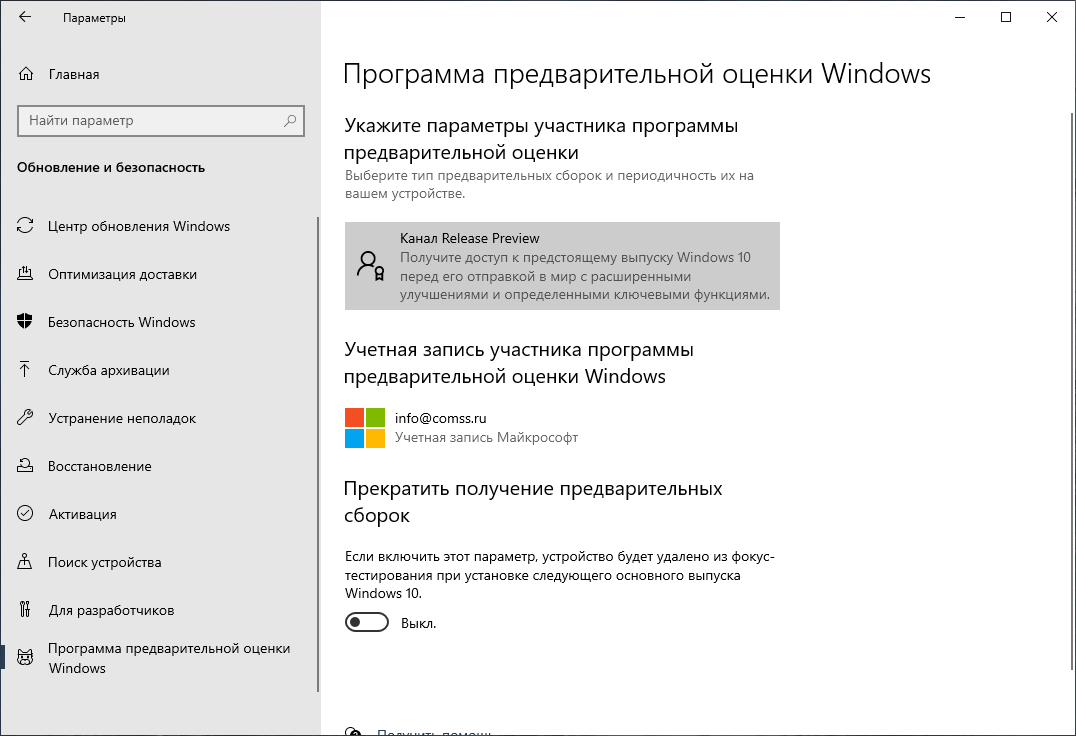Click the back arrow icon
The height and width of the screenshot is (736, 1076).
click(25, 17)
